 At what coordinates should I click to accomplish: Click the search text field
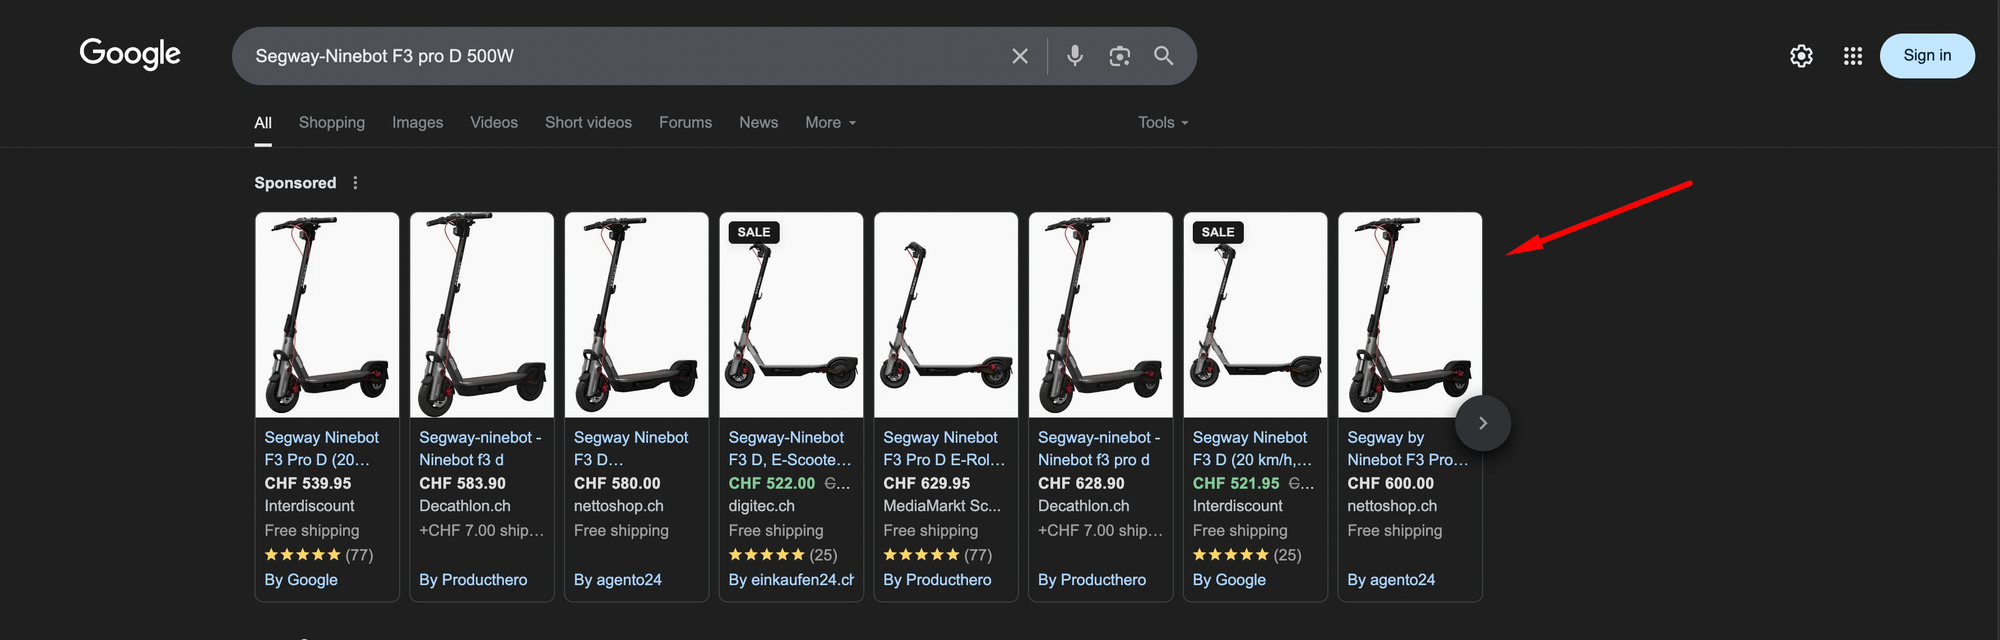625,56
